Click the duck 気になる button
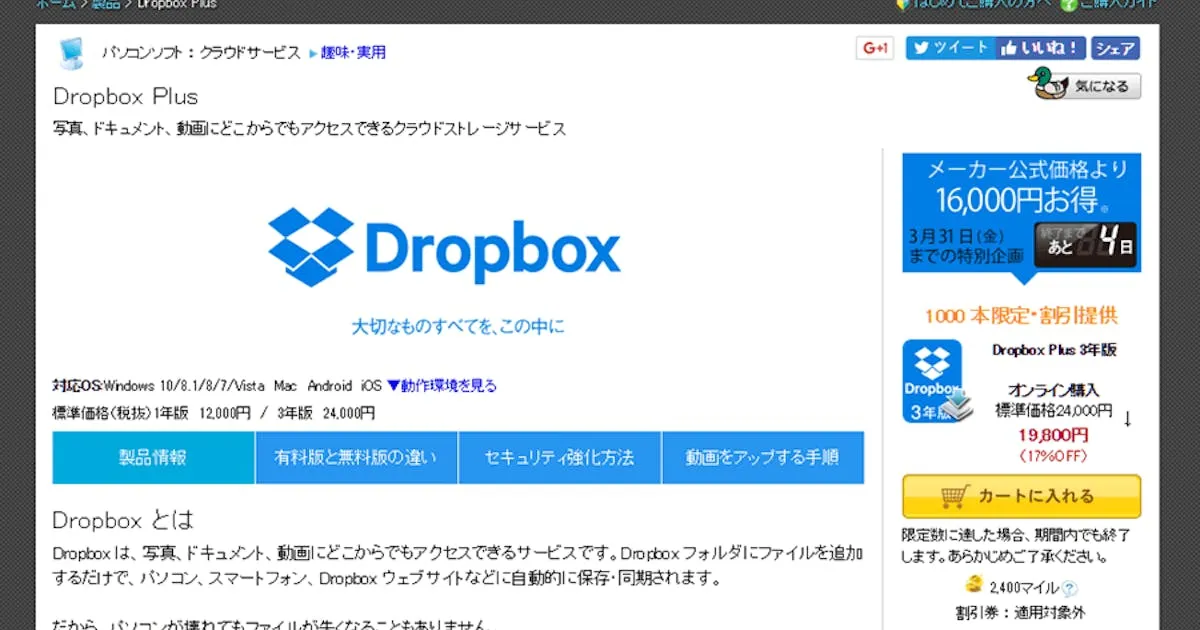Screen dimensions: 1200x630 1085,85
